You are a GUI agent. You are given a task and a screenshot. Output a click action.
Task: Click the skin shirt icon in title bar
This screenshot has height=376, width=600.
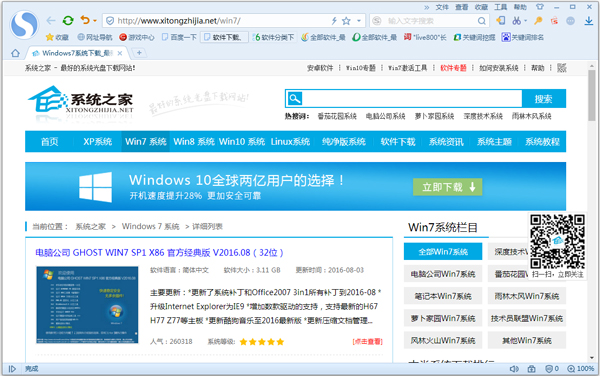(540, 7)
